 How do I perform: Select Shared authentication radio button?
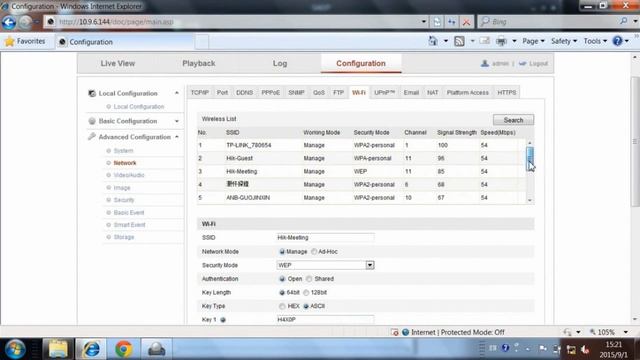(309, 279)
